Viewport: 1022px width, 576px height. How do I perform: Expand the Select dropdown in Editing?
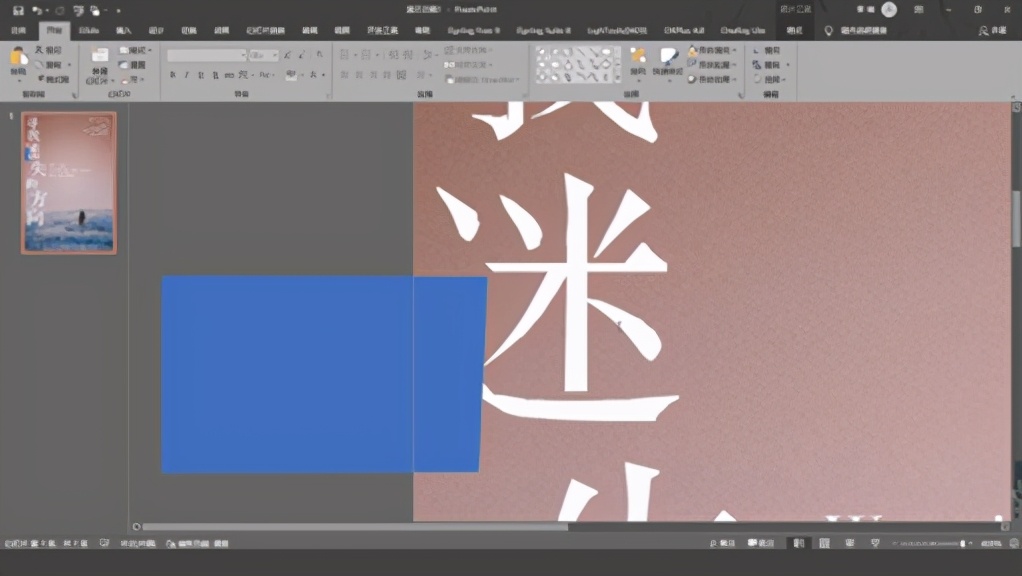(x=770, y=79)
